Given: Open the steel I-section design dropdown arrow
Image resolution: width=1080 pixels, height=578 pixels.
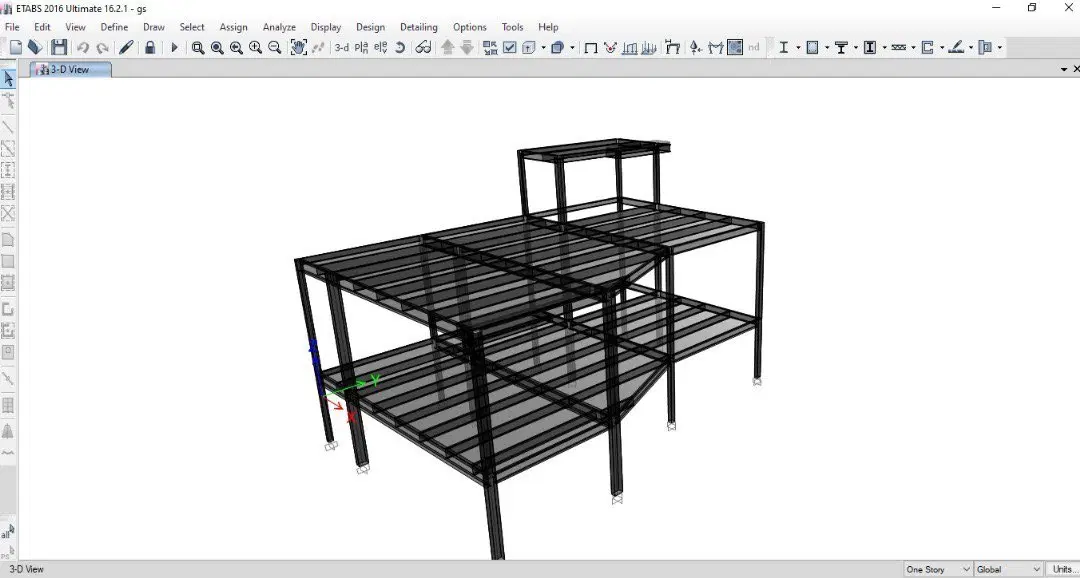Looking at the screenshot, I should 798,48.
